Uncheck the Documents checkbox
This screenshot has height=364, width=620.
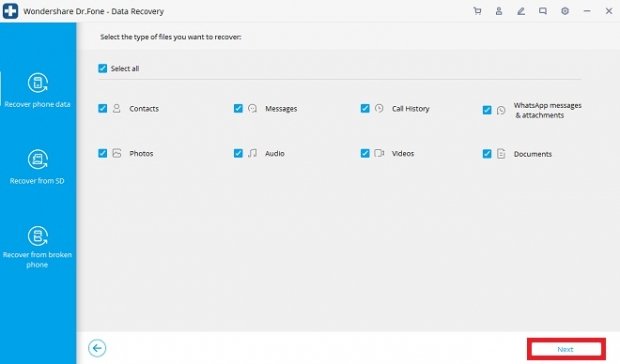[x=487, y=153]
